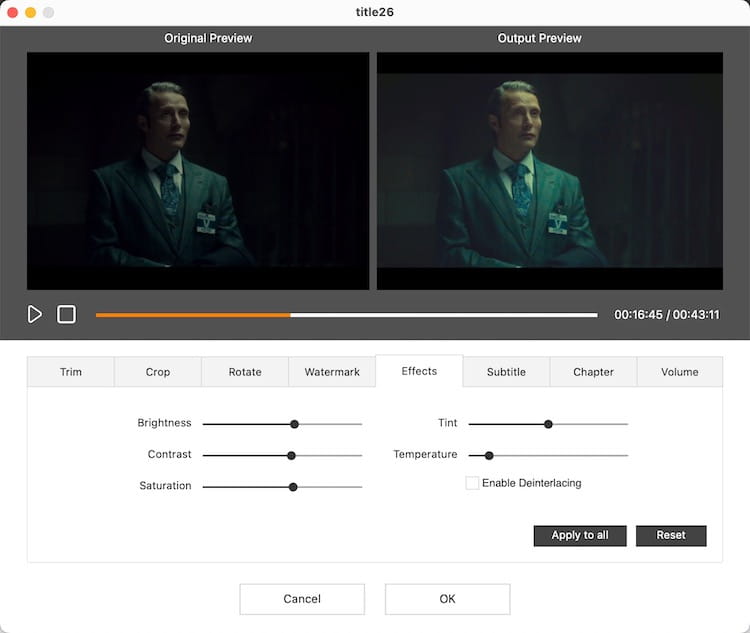Switch to the Chapter tab
750x633 pixels.
click(x=593, y=372)
